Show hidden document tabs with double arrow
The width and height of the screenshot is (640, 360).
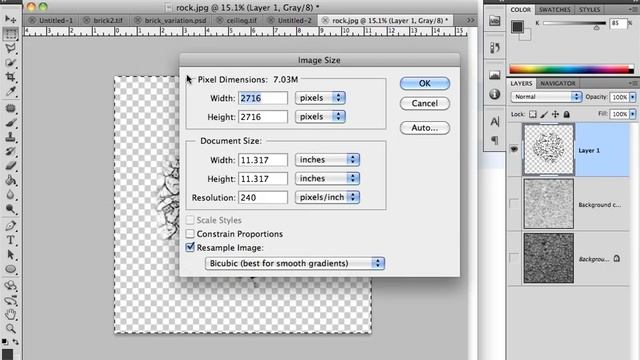471,20
